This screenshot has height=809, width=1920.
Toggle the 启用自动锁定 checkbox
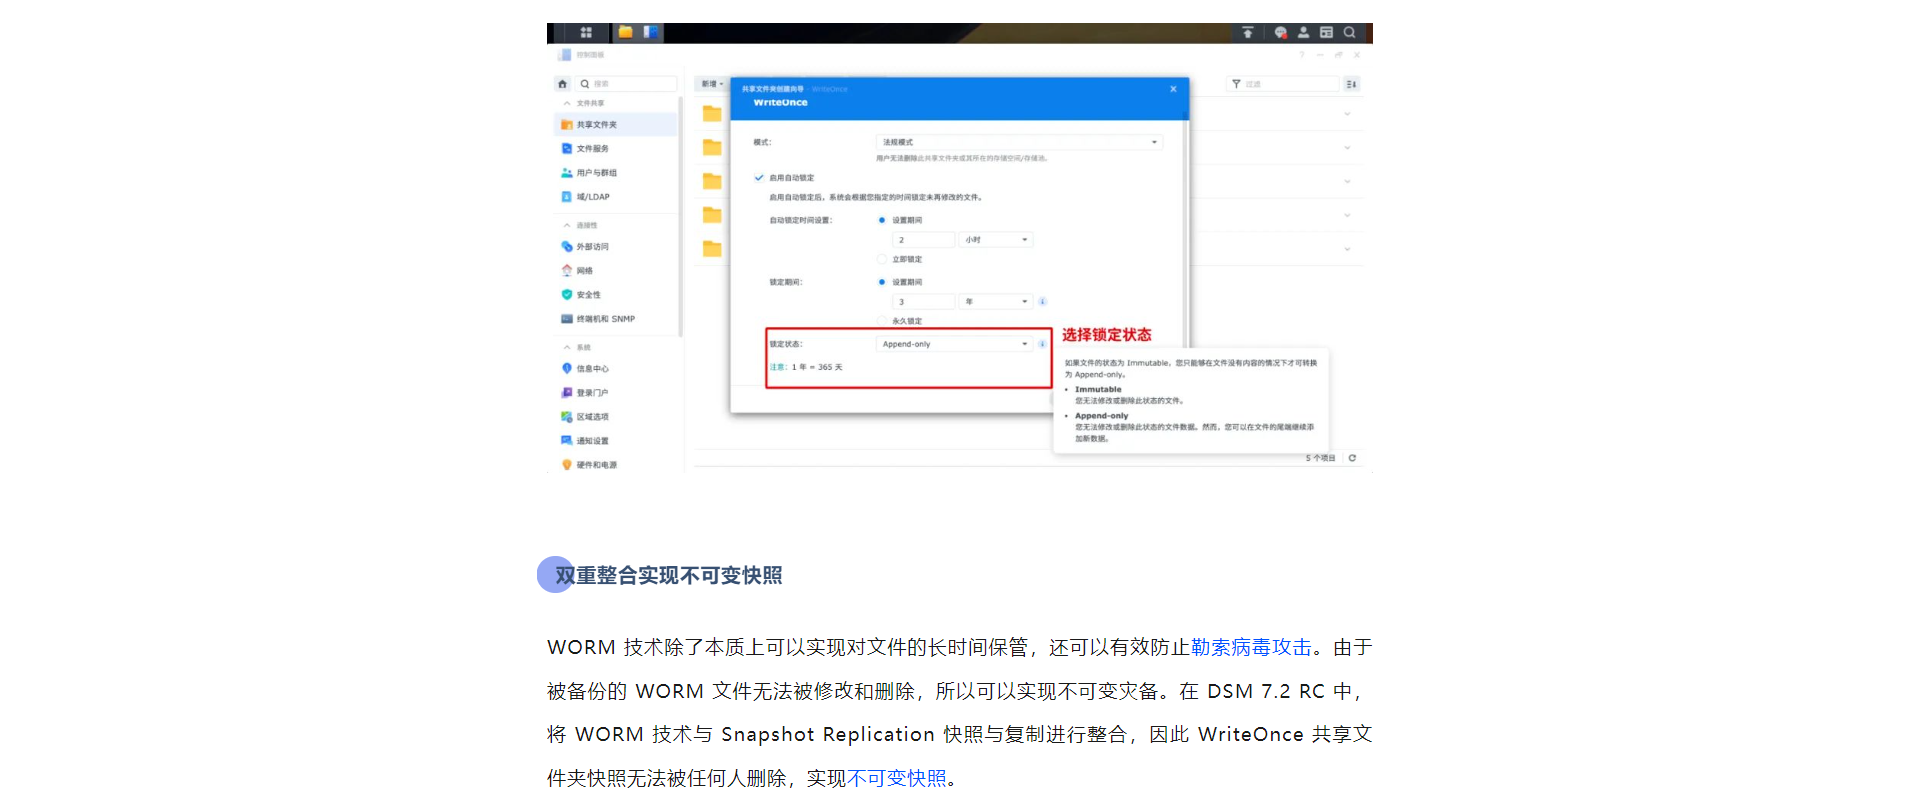pos(759,178)
